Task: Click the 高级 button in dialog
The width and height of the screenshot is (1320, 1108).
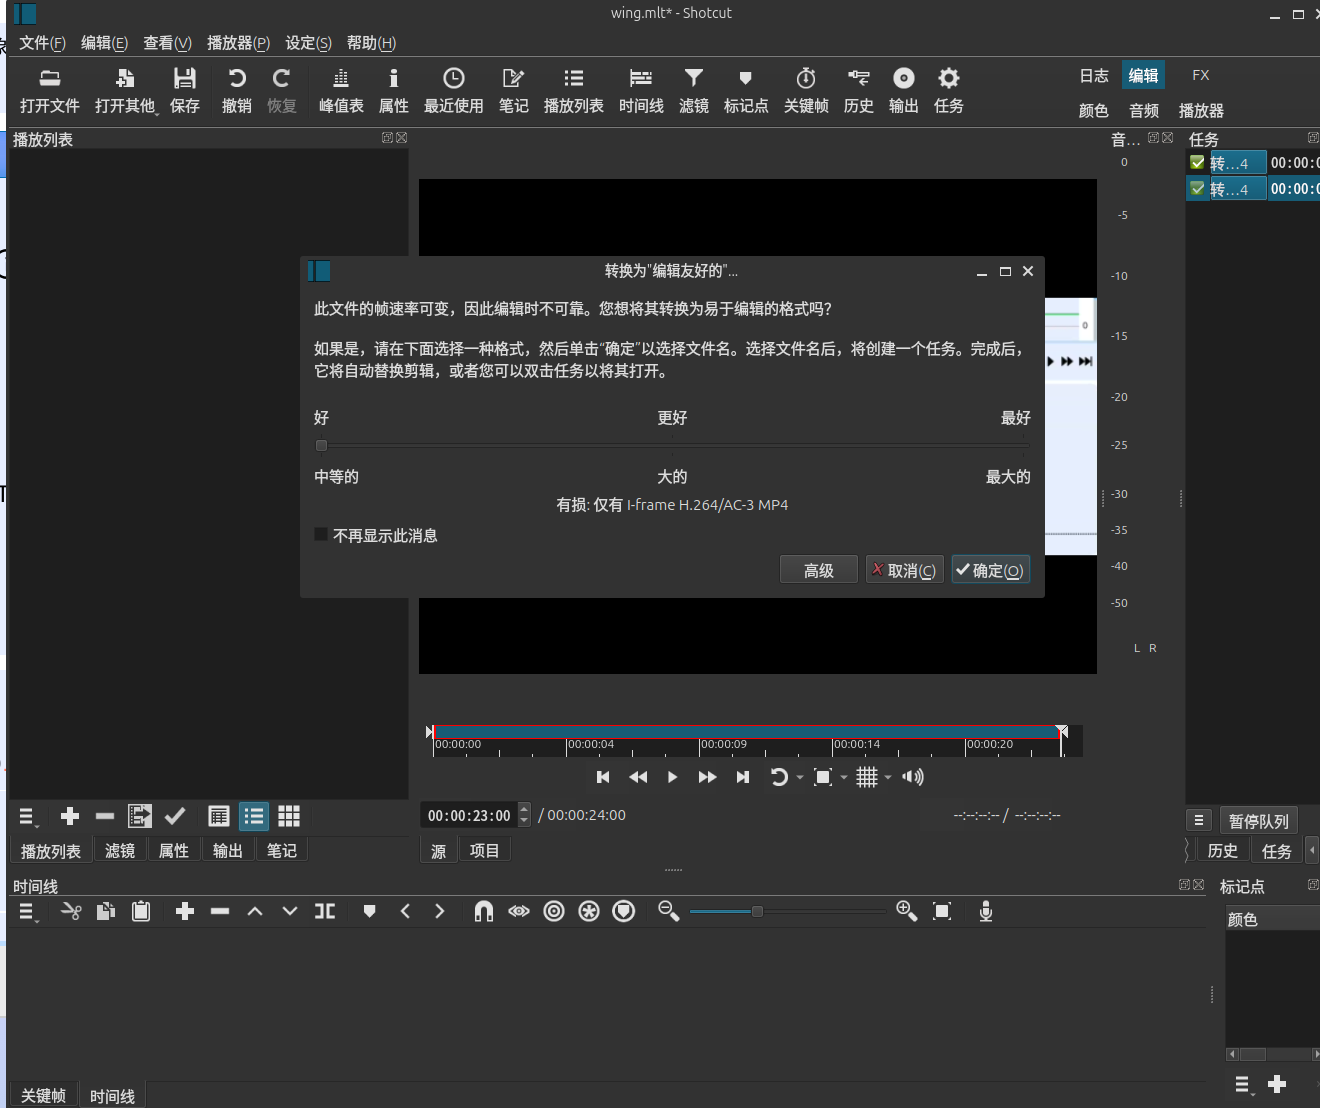Action: (x=818, y=570)
